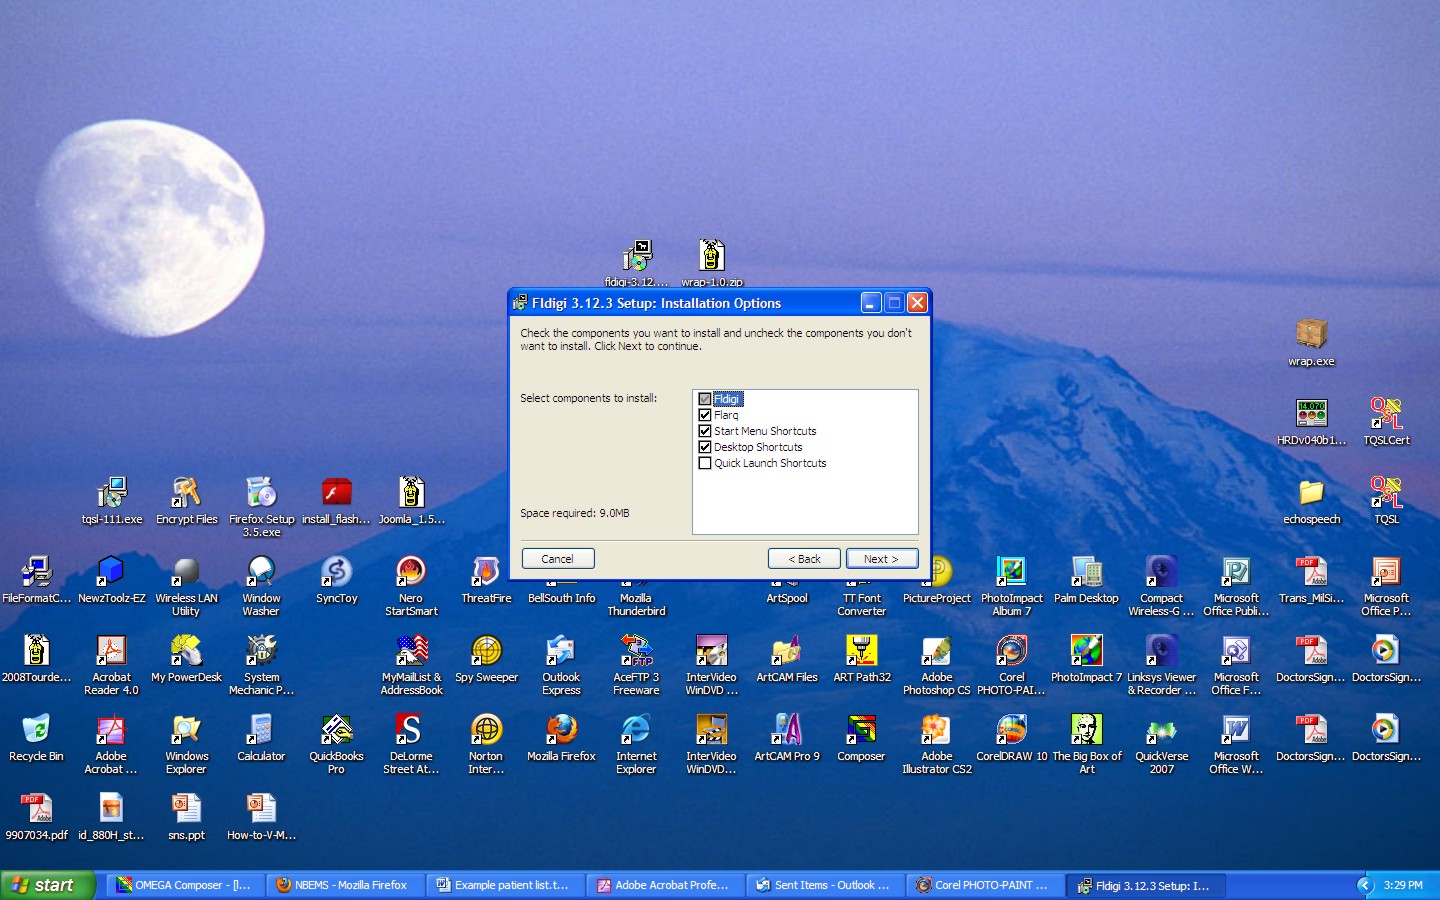Toggle the Flarq component checkbox

click(705, 415)
